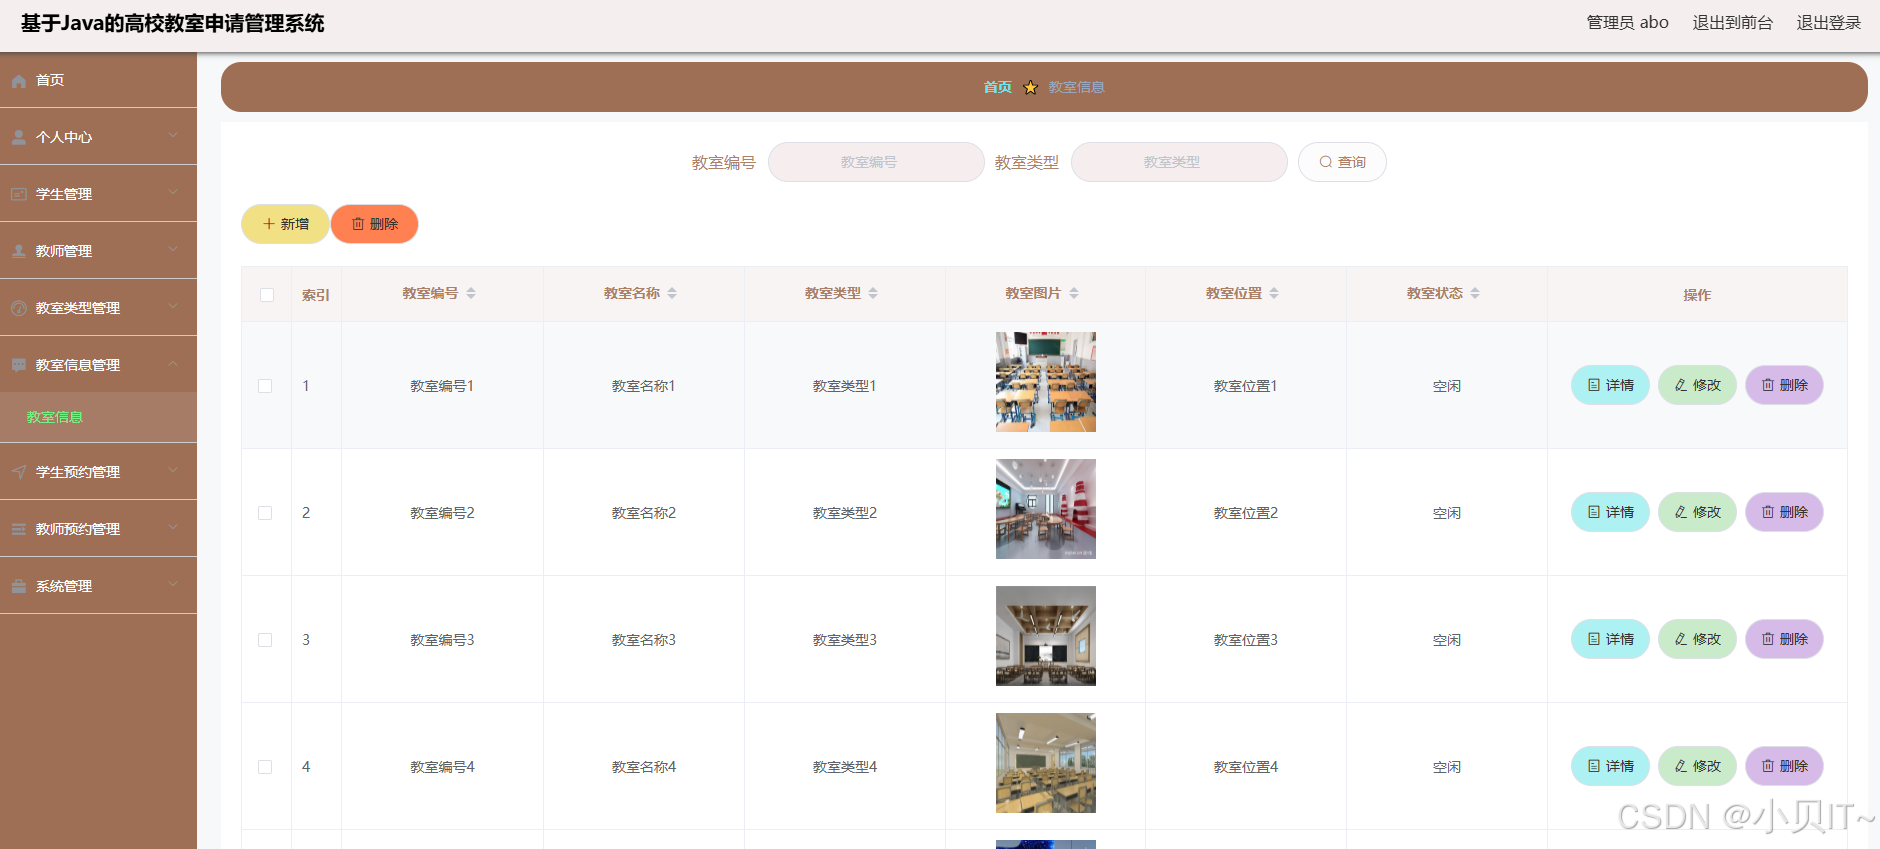Image resolution: width=1880 pixels, height=849 pixels.
Task: Click the 教室编号 search input field
Action: tap(876, 162)
